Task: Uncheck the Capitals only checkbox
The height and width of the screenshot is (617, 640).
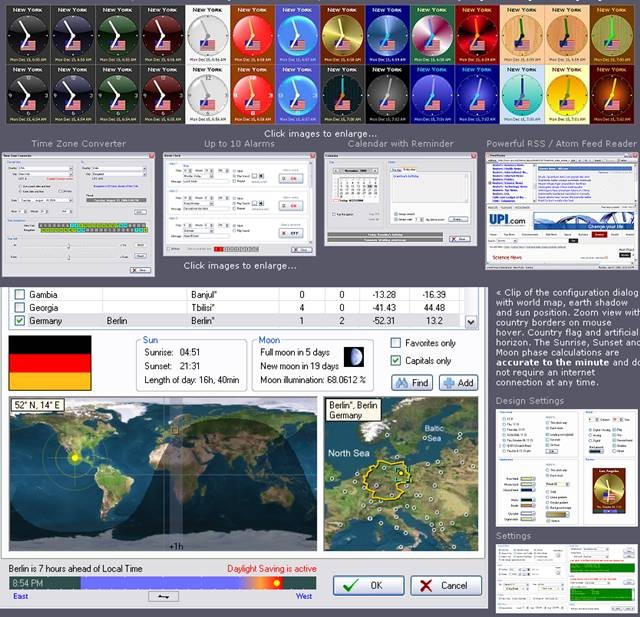Action: click(x=397, y=360)
